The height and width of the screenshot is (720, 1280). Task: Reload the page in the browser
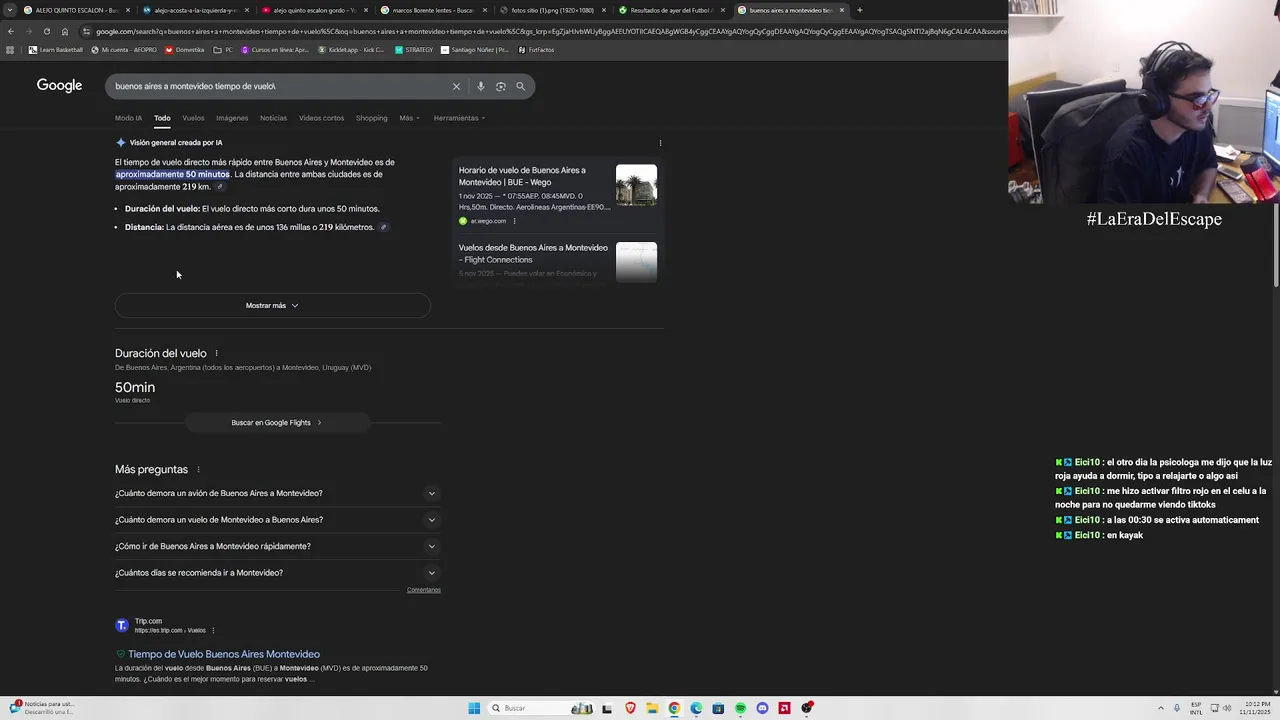[46, 31]
